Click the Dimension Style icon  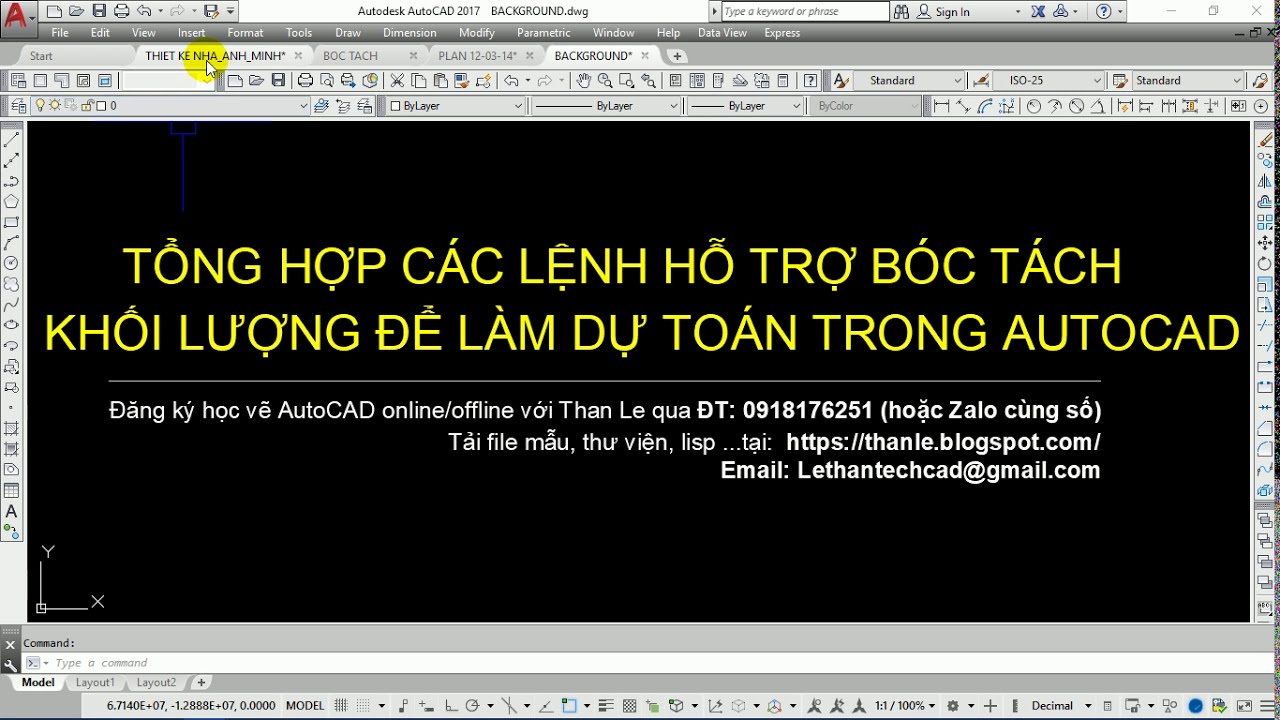click(x=981, y=80)
